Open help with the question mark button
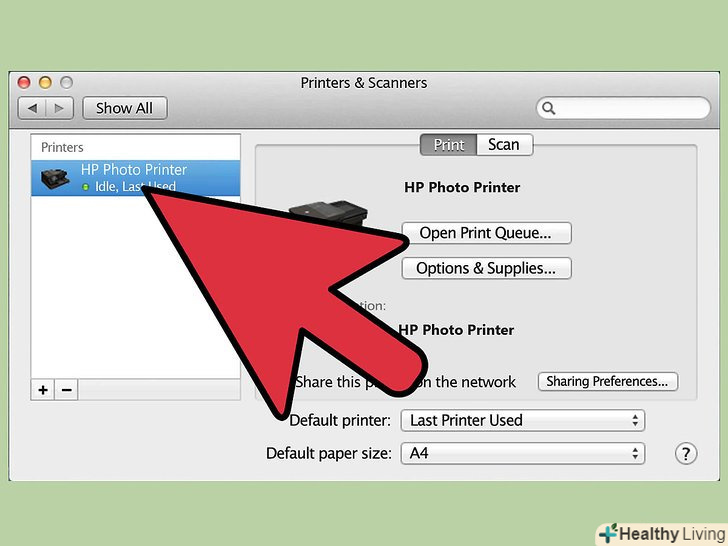The height and width of the screenshot is (546, 728). coord(686,453)
